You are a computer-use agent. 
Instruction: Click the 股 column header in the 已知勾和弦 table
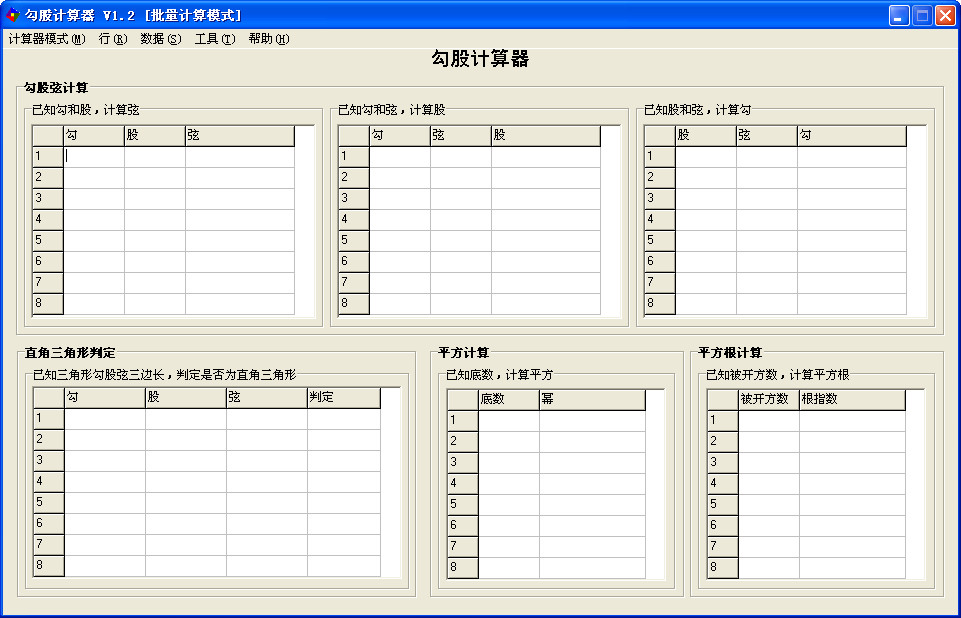pyautogui.click(x=545, y=135)
